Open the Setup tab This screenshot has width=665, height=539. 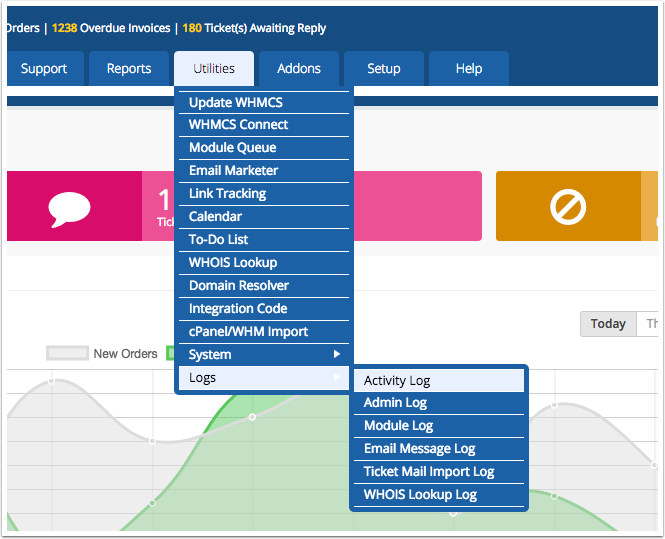384,69
